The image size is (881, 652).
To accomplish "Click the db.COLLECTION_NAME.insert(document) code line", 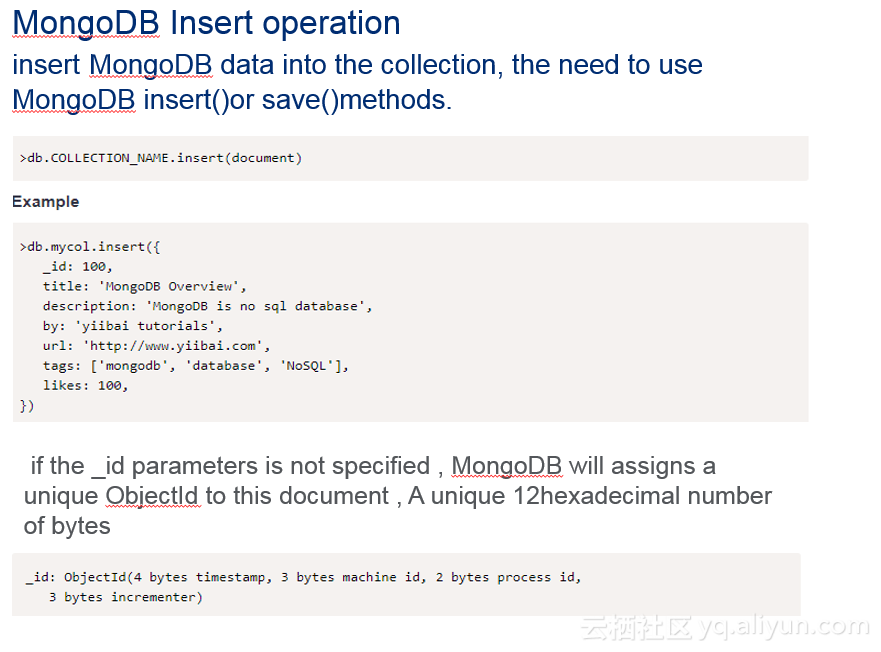I will [x=160, y=158].
